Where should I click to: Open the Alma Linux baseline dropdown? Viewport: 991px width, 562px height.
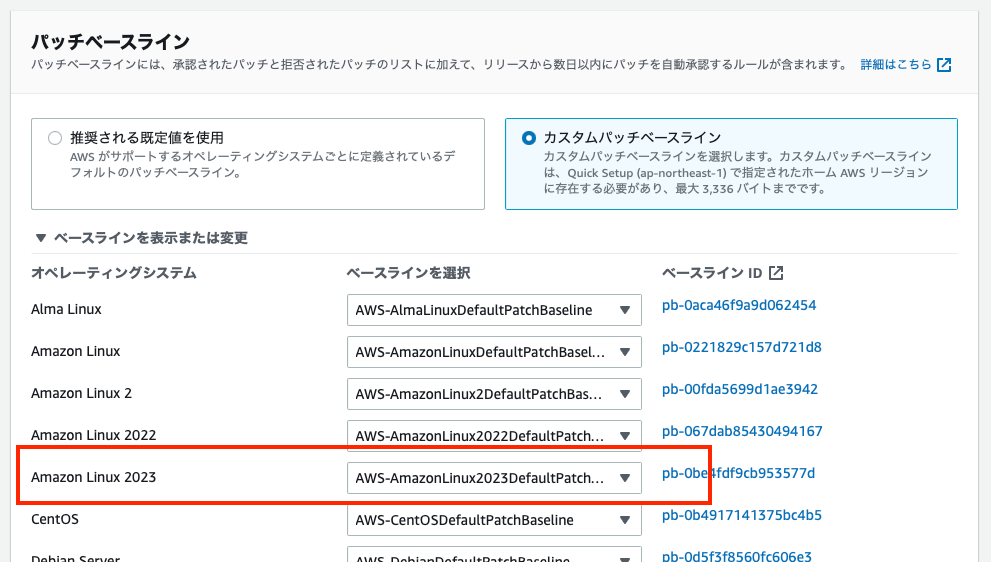coord(494,310)
